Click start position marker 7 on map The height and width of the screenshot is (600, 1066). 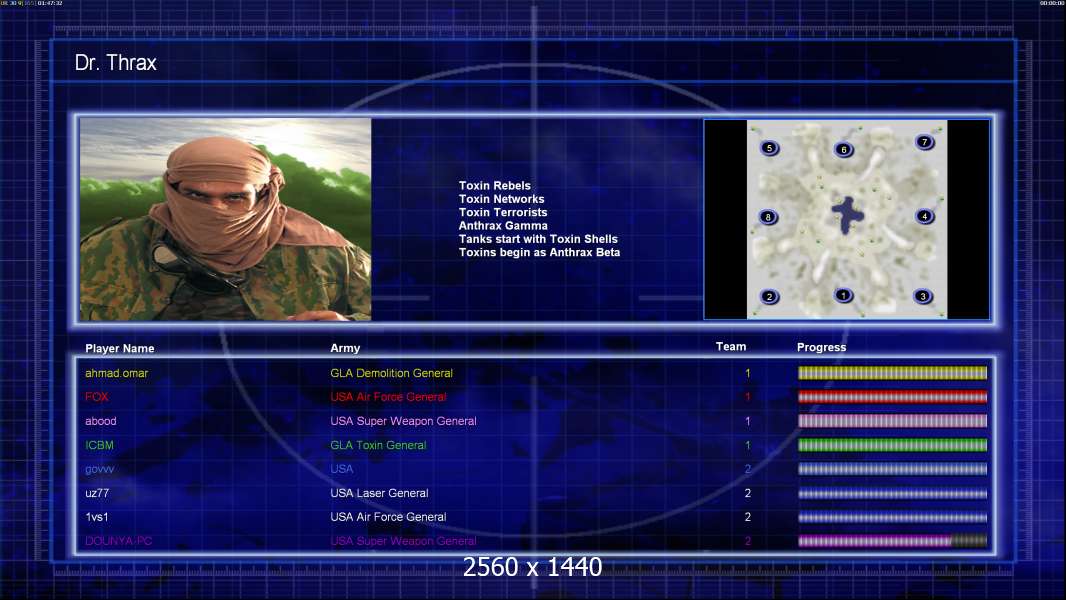click(924, 142)
